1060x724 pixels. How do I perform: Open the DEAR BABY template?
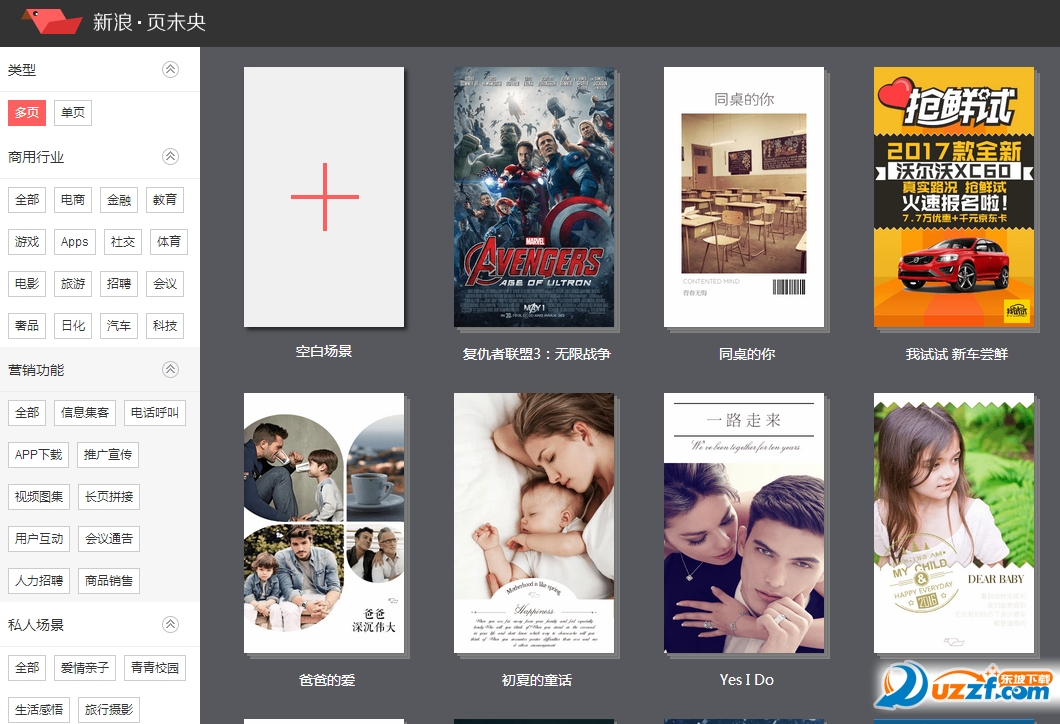pos(954,523)
